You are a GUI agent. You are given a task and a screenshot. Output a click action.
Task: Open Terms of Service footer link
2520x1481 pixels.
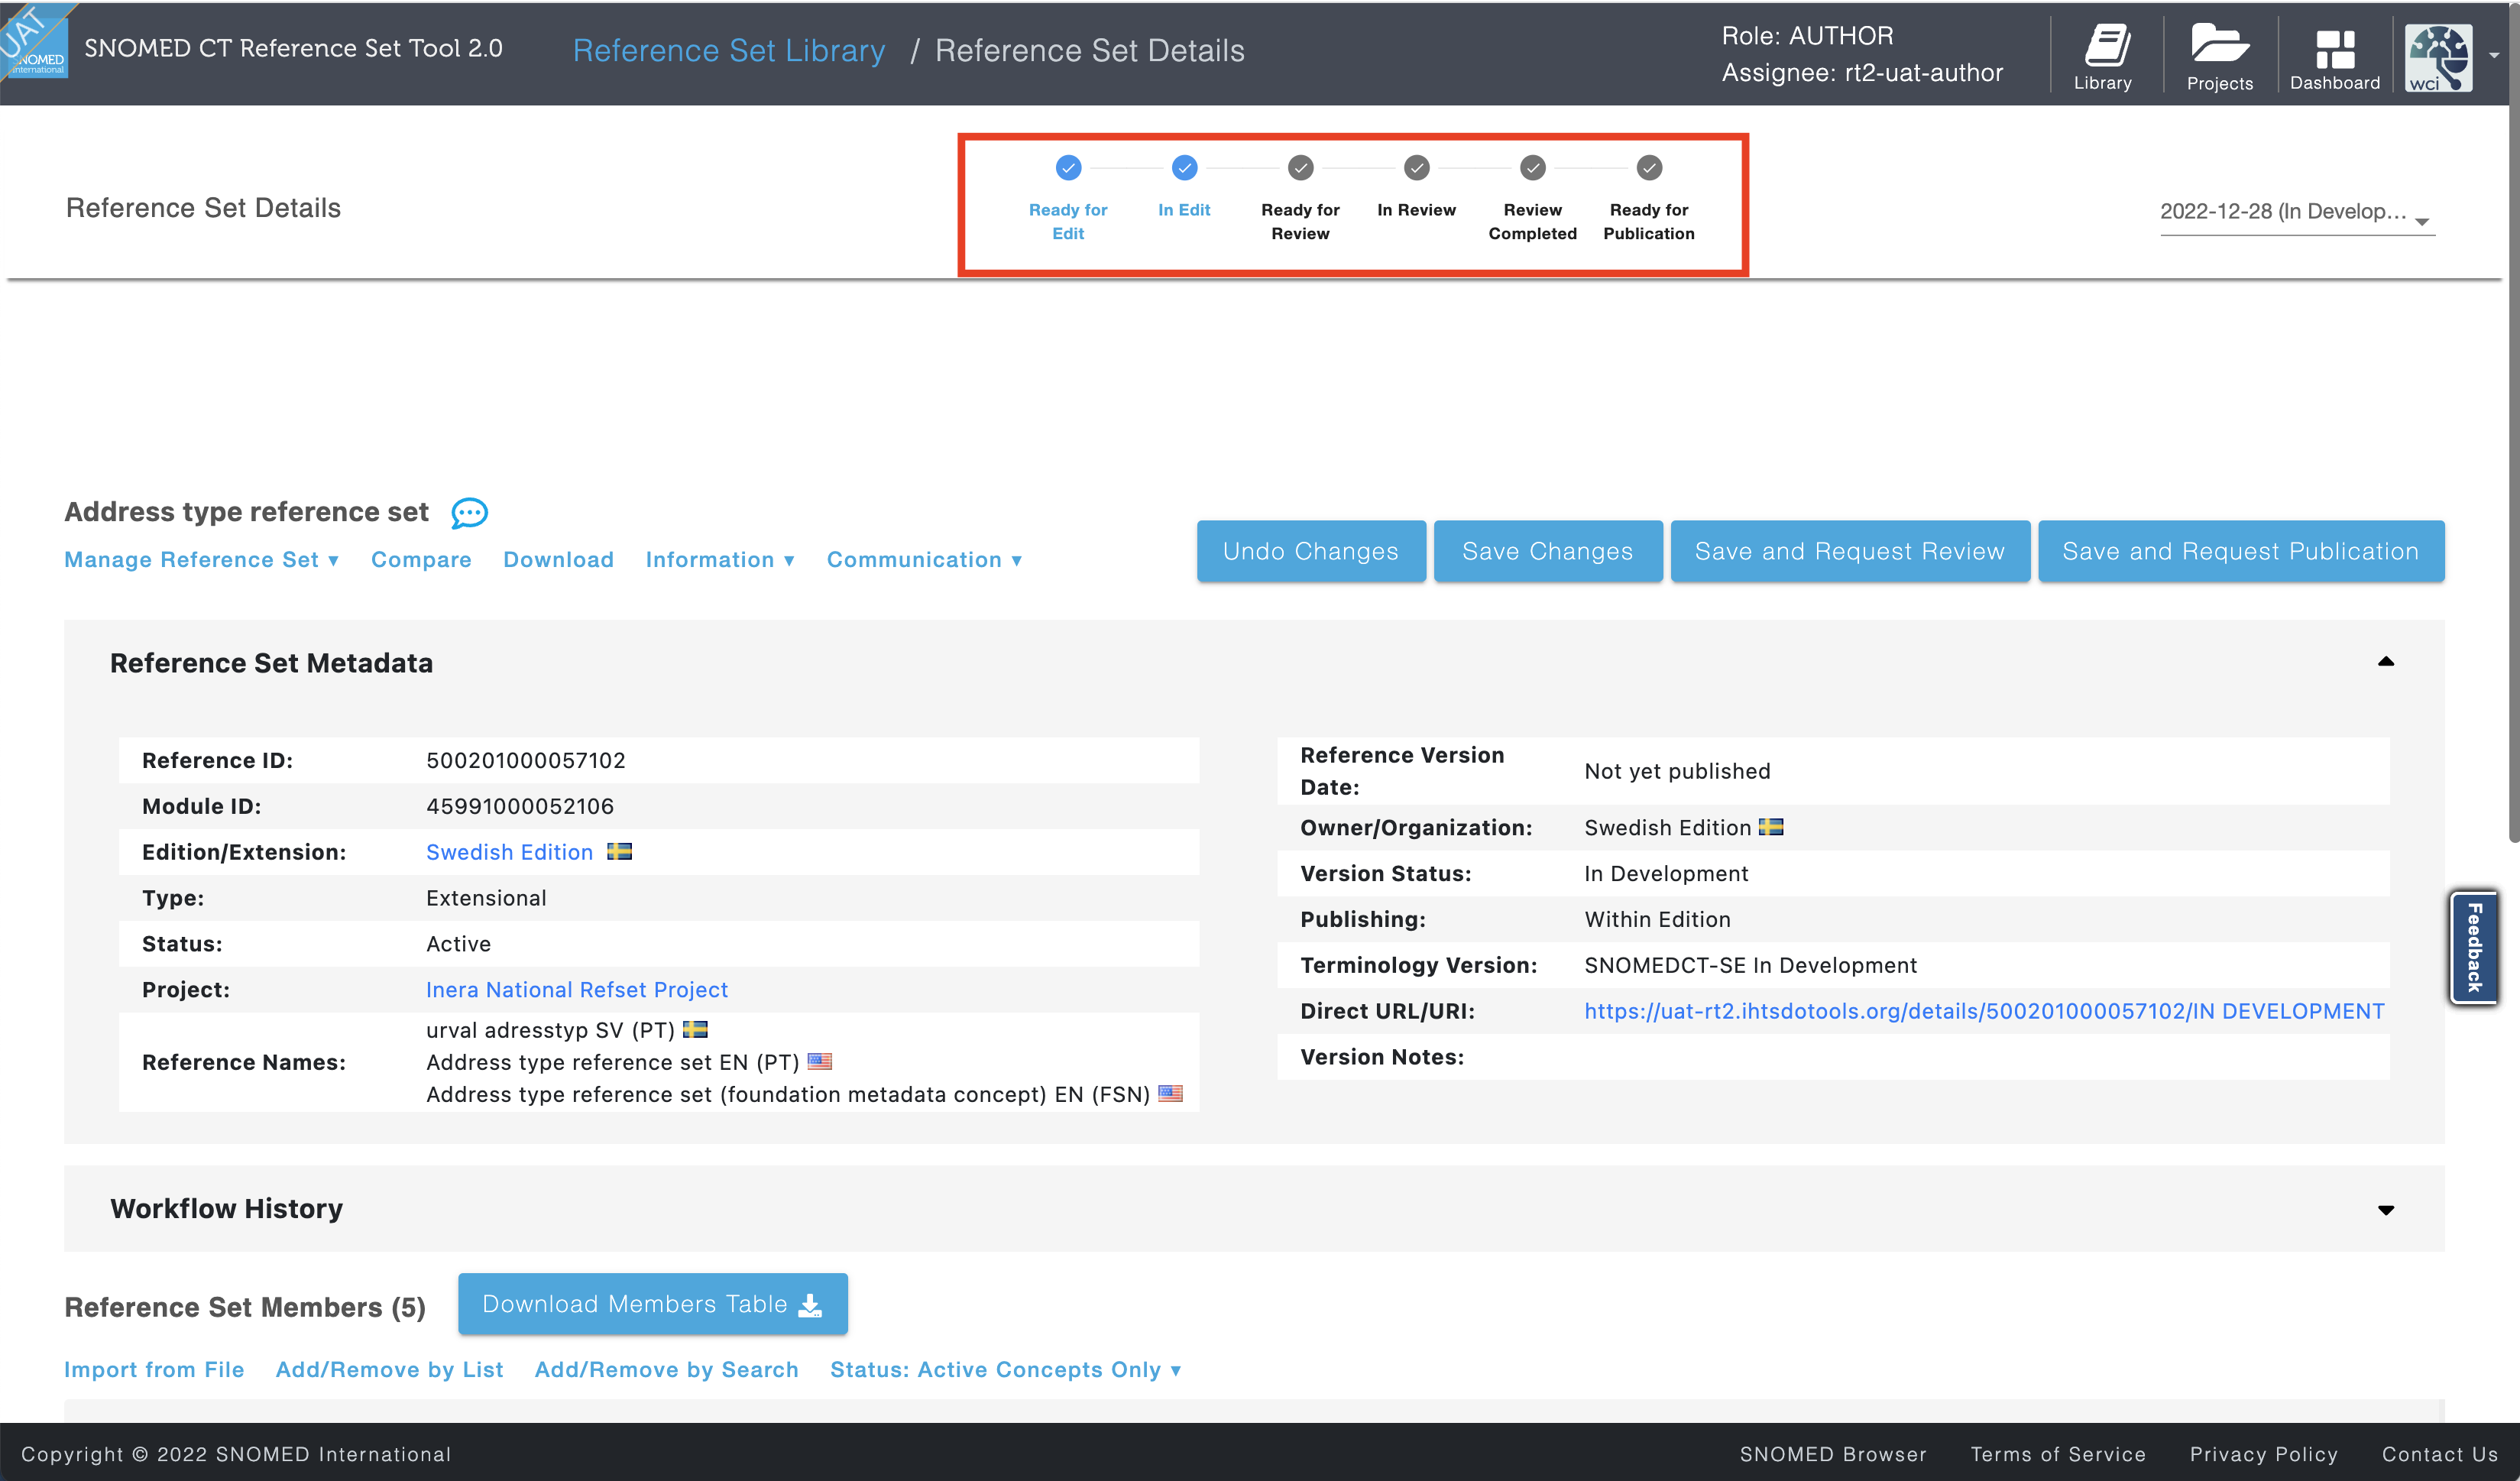(x=2057, y=1454)
